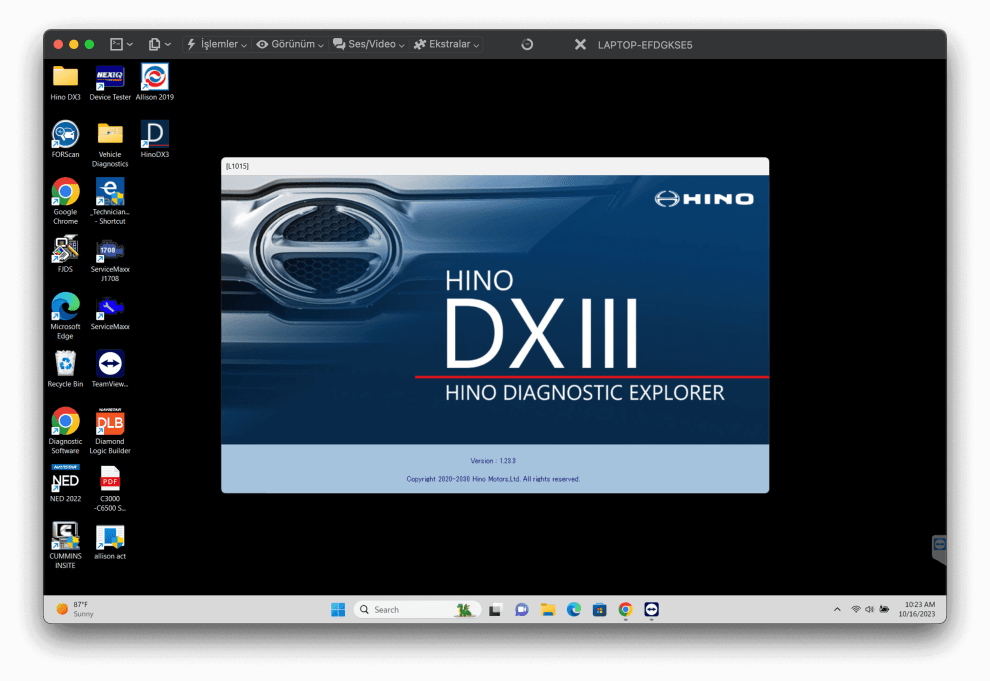Open ServiceMaxx J1708

[x=110, y=250]
